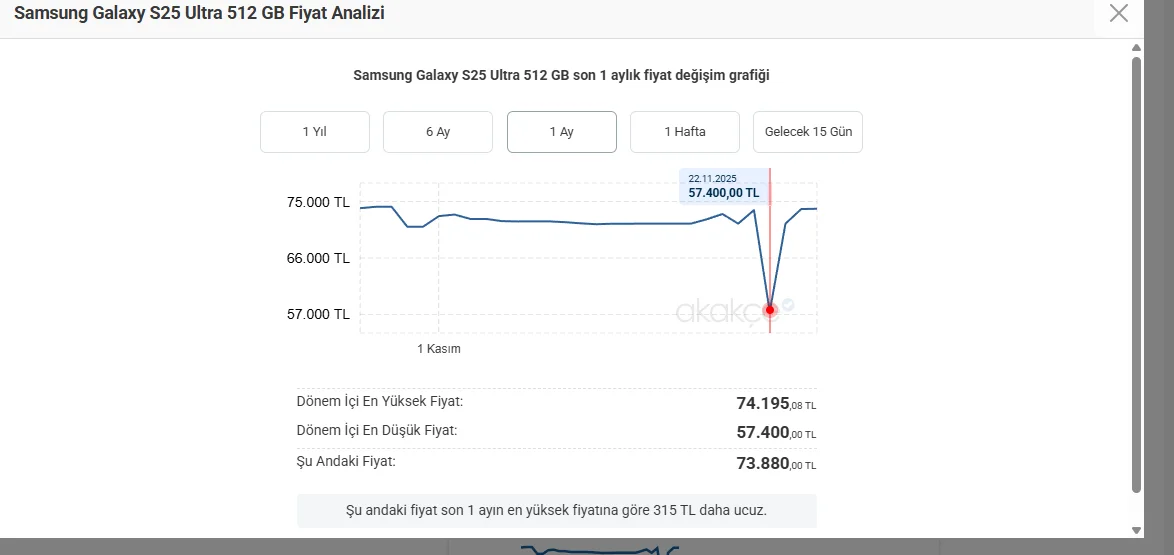The image size is (1174, 555).
Task: Open the Gelecek 15 Gün forecast
Action: 808,132
